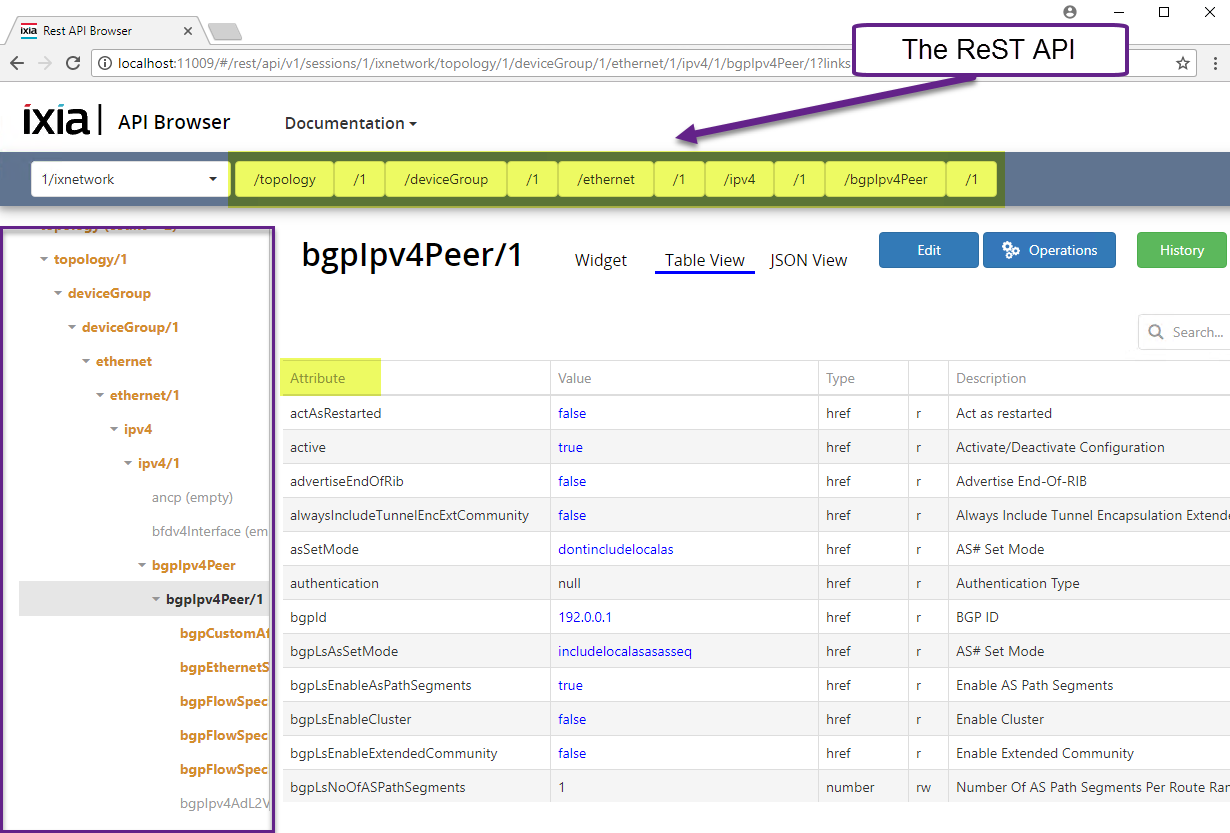This screenshot has width=1230, height=833.
Task: Click in the attribute Search field
Action: (x=1196, y=332)
